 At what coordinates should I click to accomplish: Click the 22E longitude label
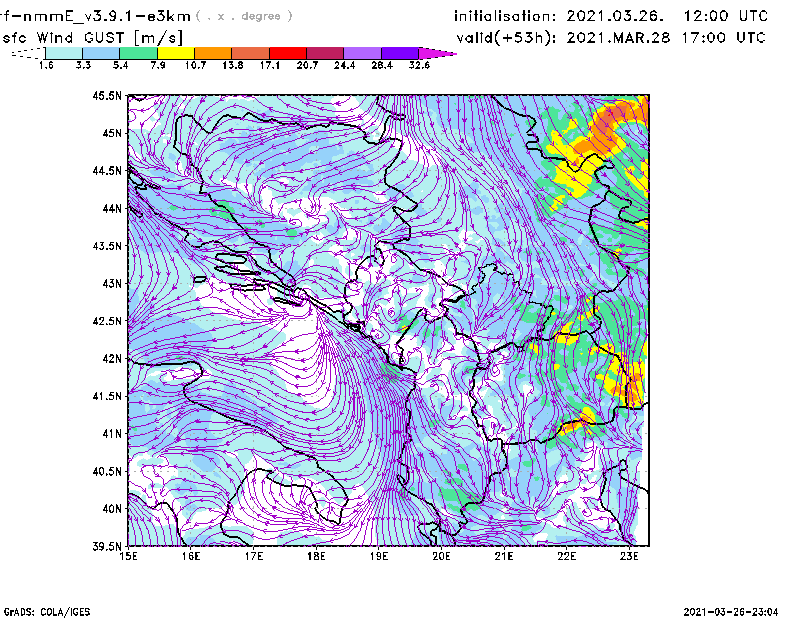point(567,556)
